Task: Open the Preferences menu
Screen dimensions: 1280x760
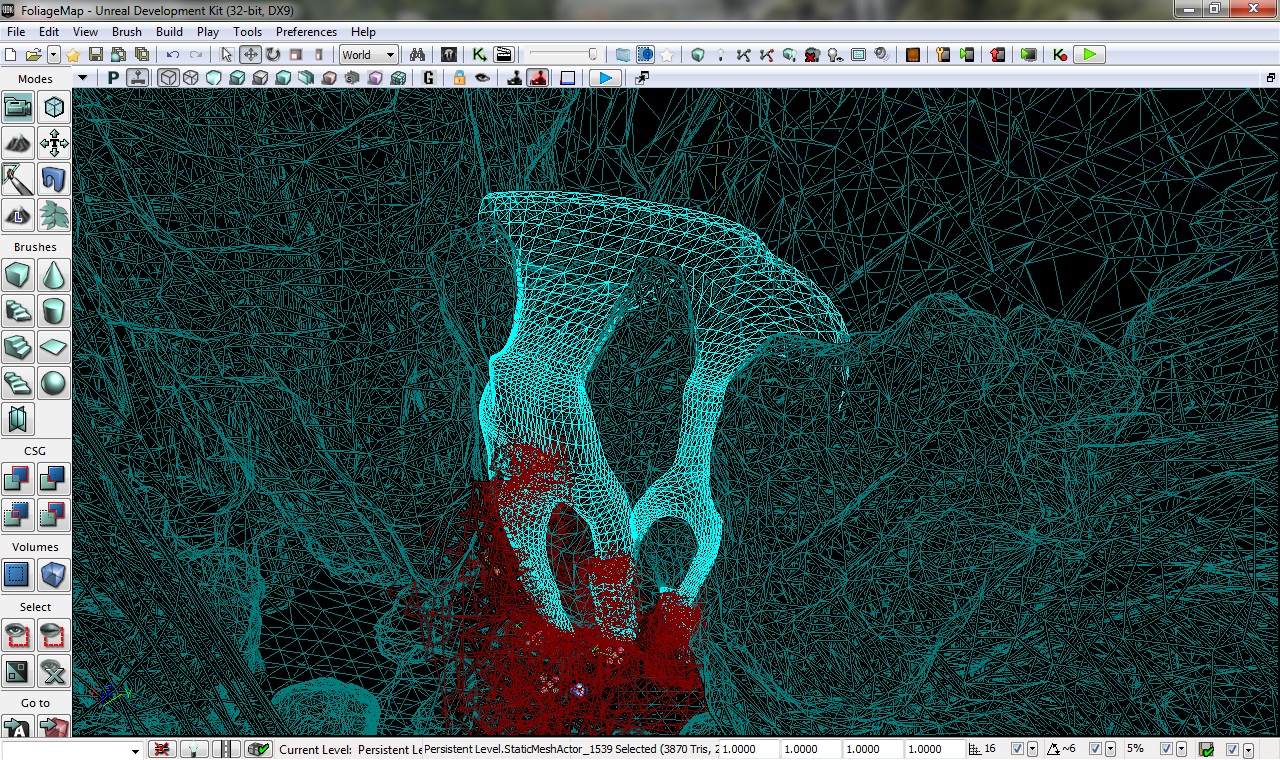Action: pyautogui.click(x=306, y=32)
